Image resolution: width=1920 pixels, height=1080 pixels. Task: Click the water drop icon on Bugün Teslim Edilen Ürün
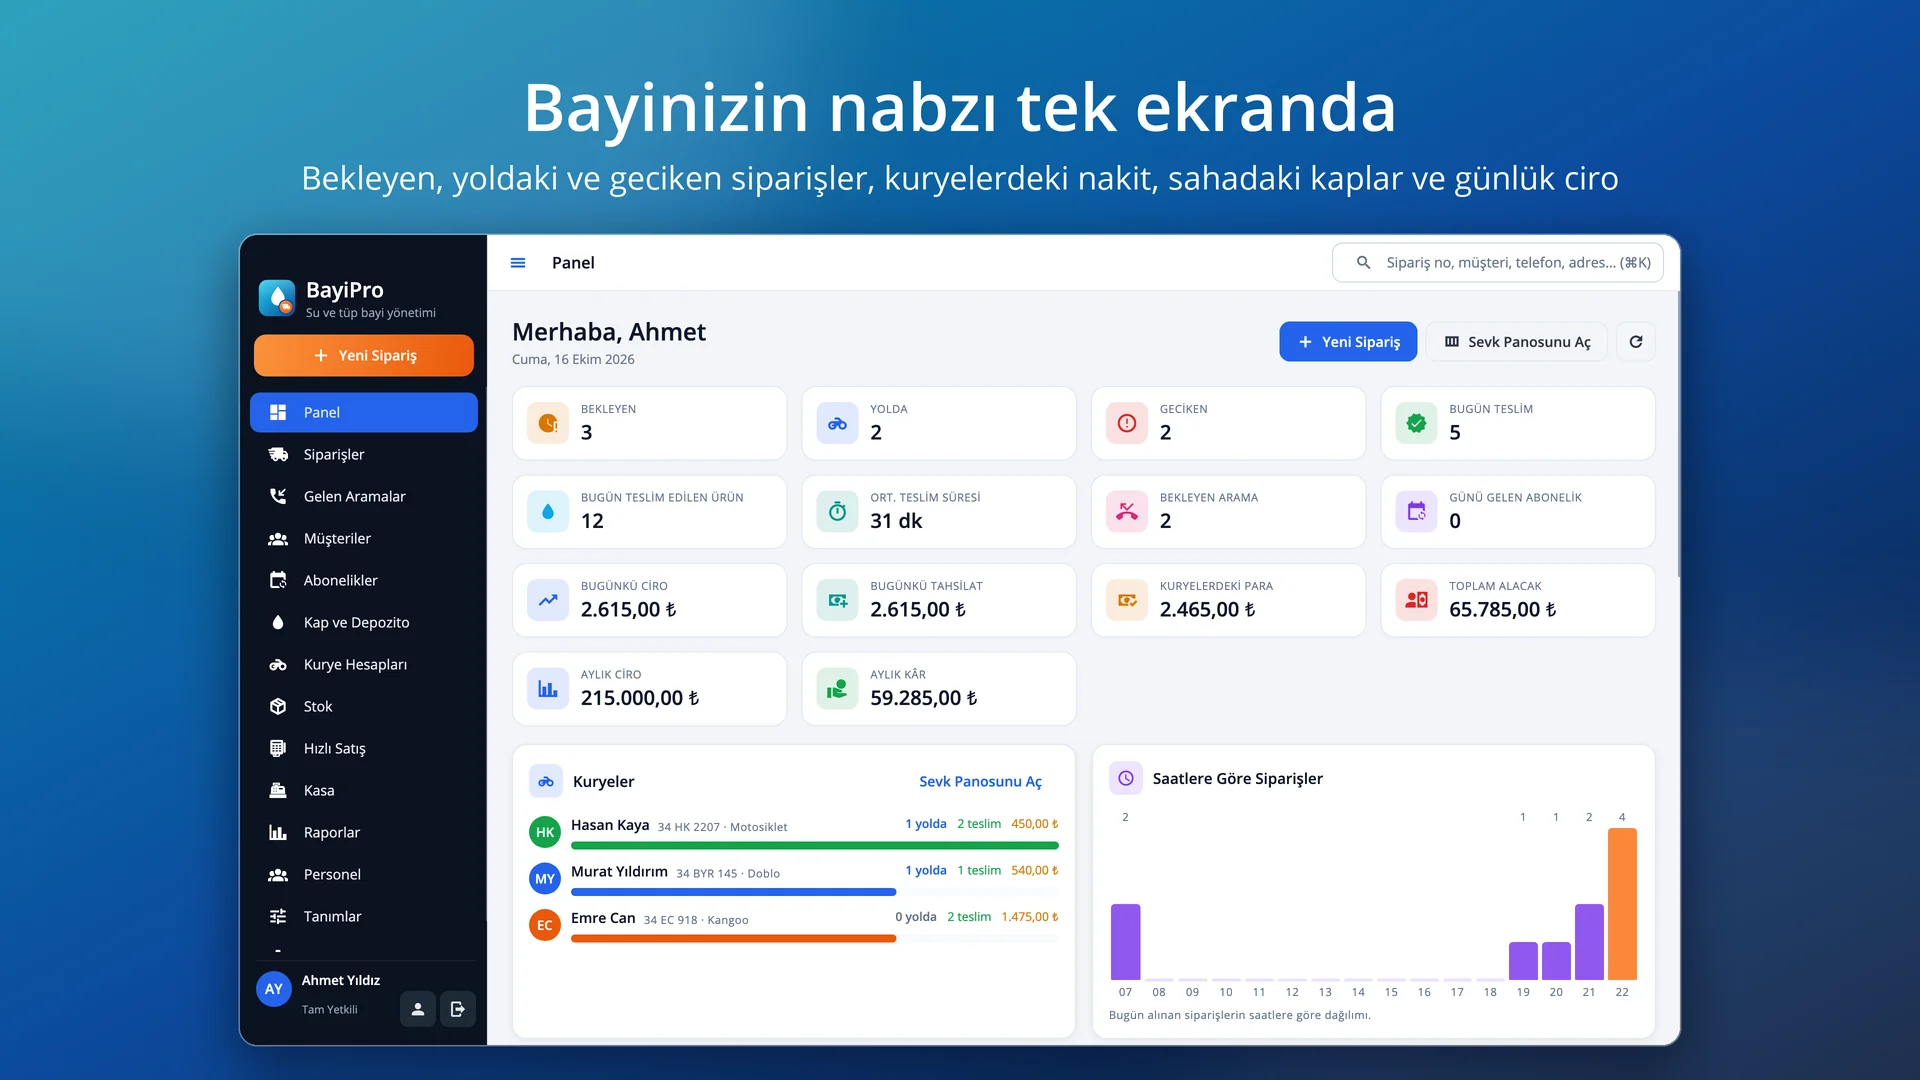tap(548, 512)
